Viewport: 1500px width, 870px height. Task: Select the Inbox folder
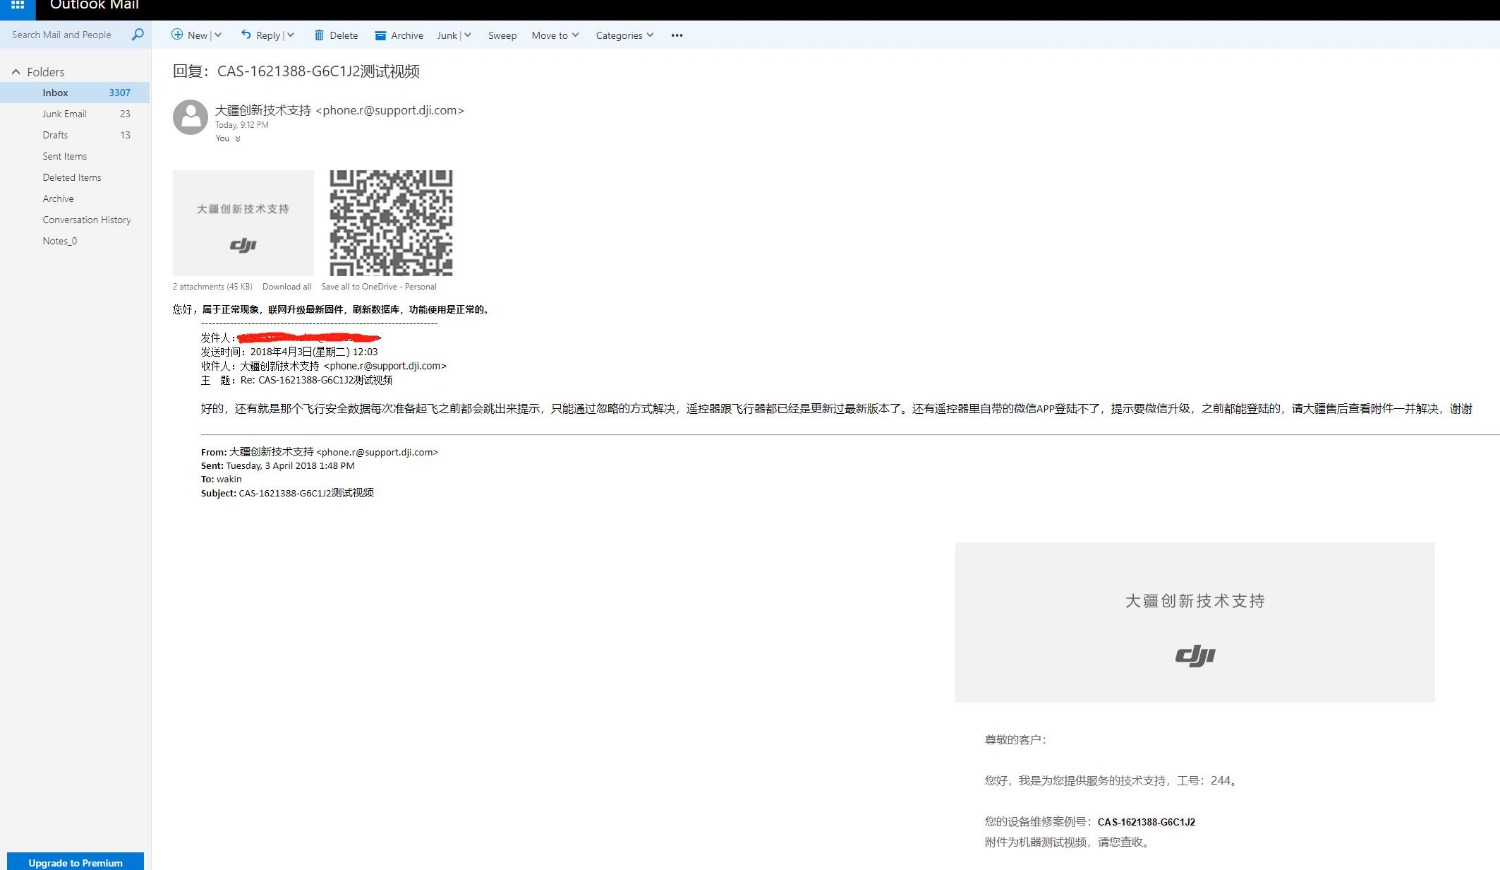(x=75, y=92)
